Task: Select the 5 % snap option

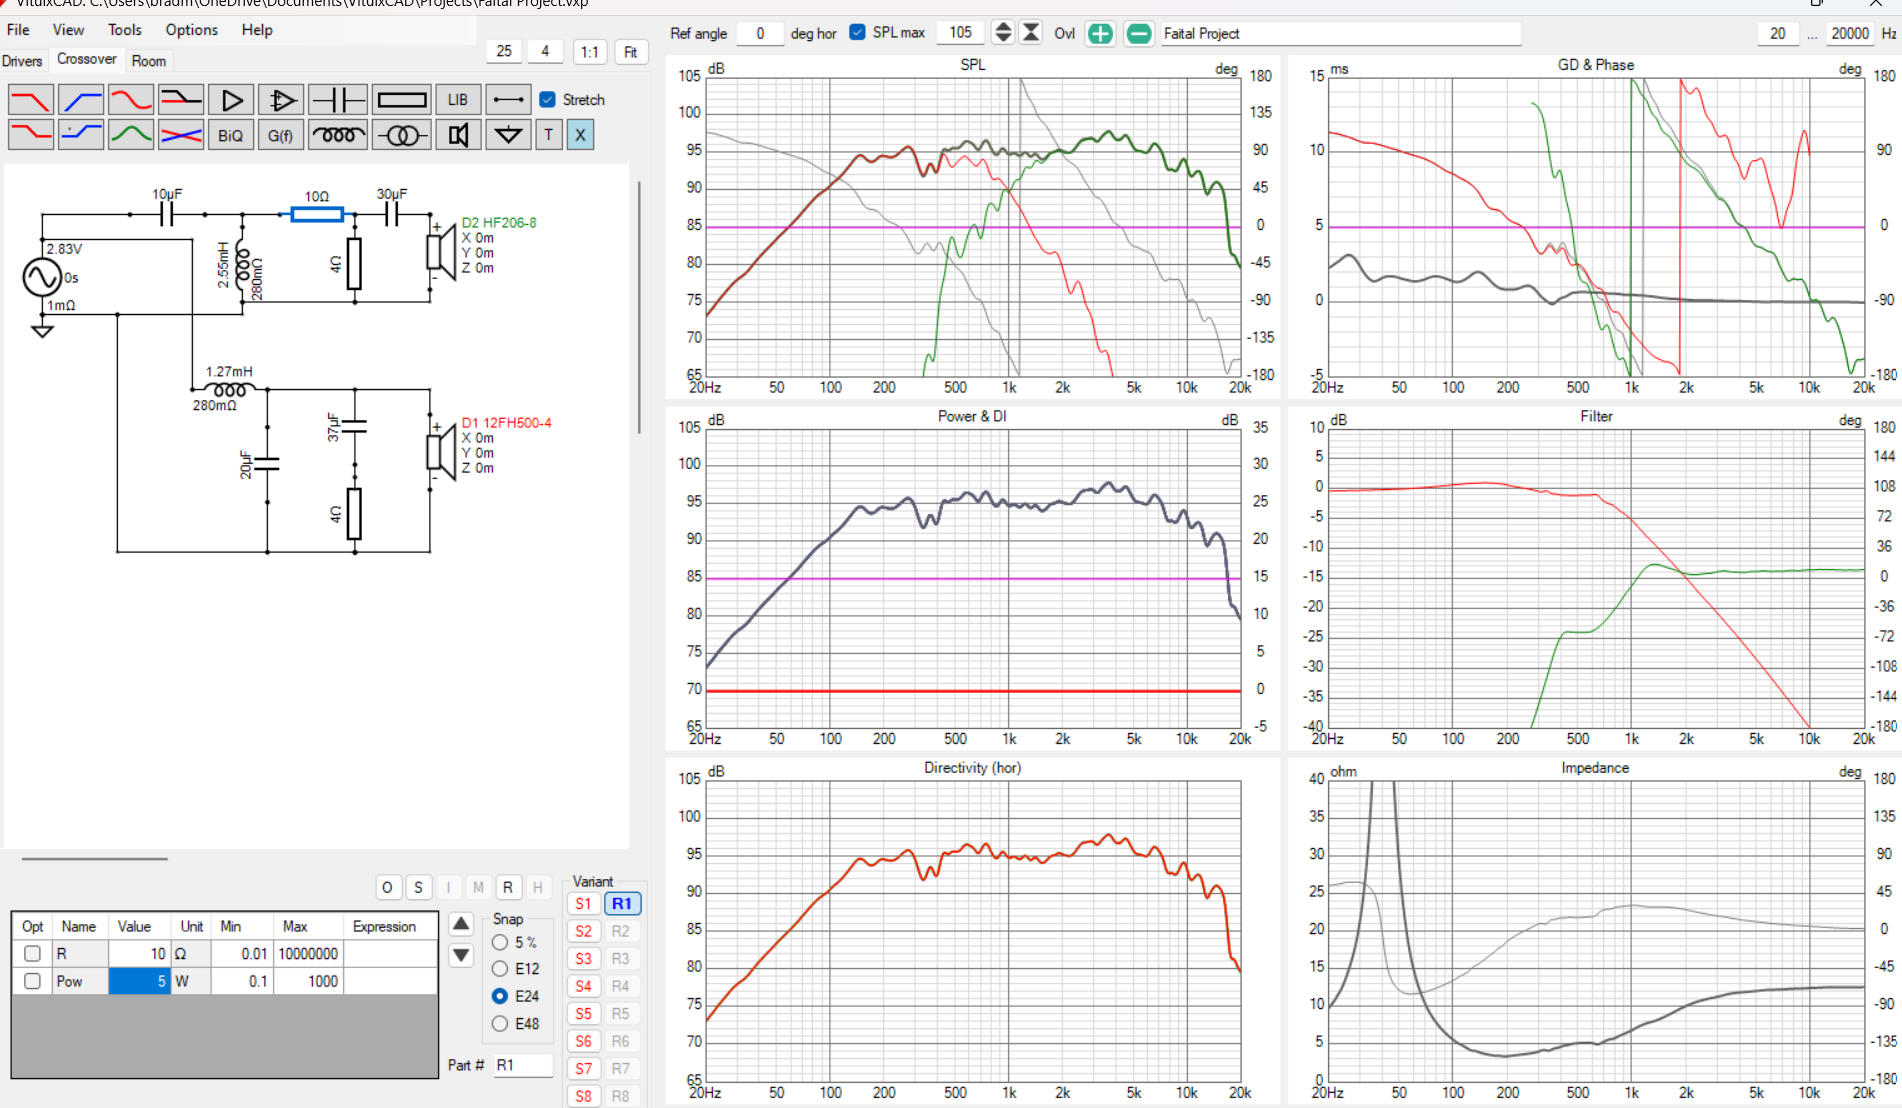Action: [x=500, y=942]
